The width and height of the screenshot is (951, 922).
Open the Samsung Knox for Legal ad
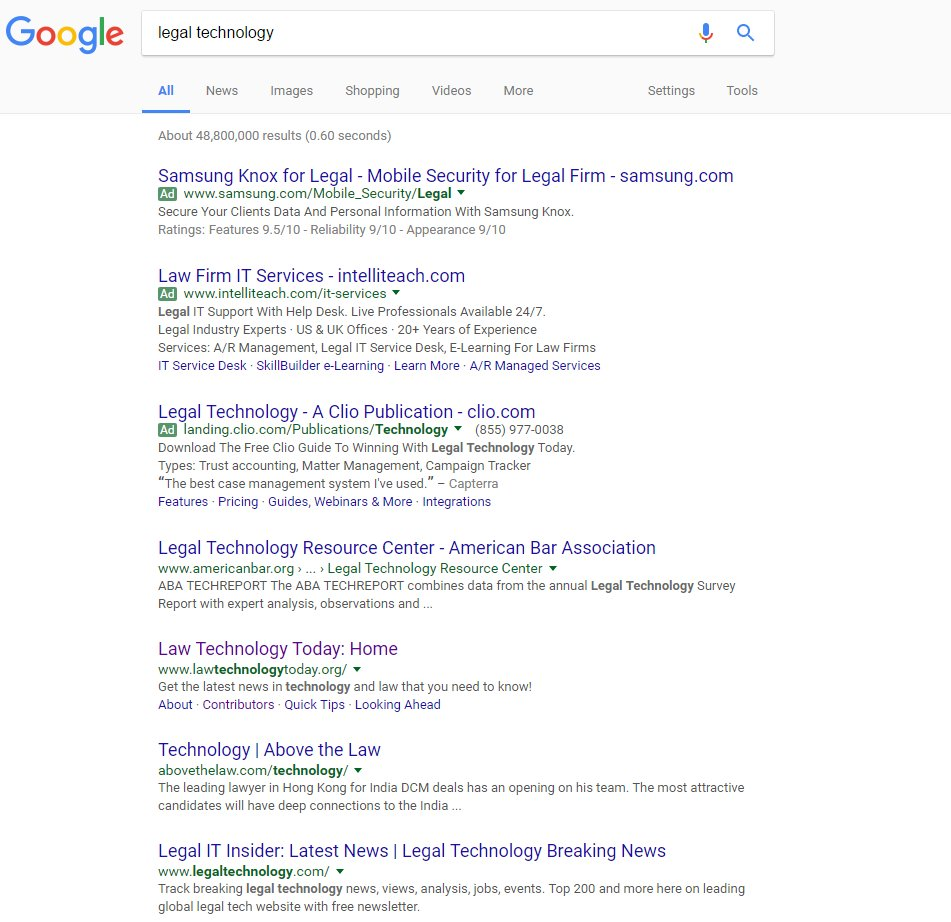pyautogui.click(x=446, y=176)
